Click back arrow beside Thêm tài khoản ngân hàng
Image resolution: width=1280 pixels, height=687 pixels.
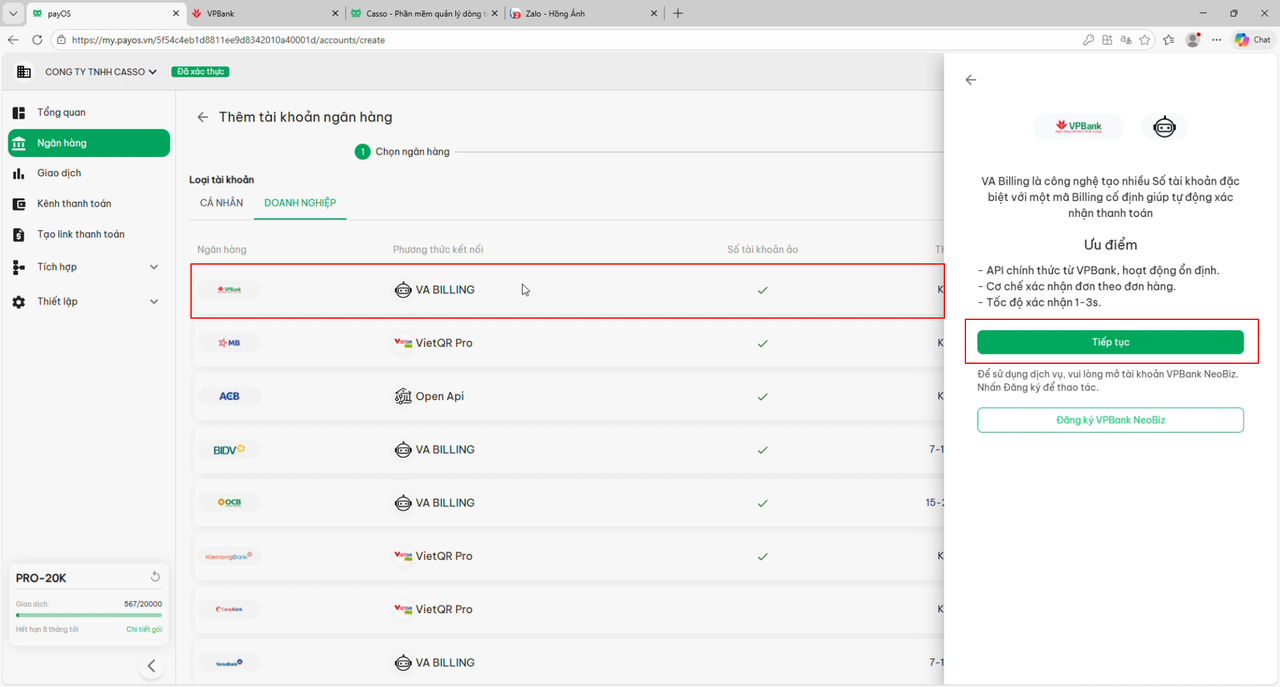pos(203,117)
